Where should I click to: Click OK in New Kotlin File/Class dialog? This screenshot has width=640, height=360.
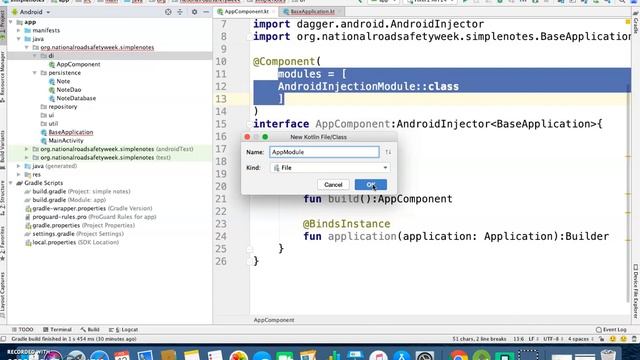click(371, 185)
